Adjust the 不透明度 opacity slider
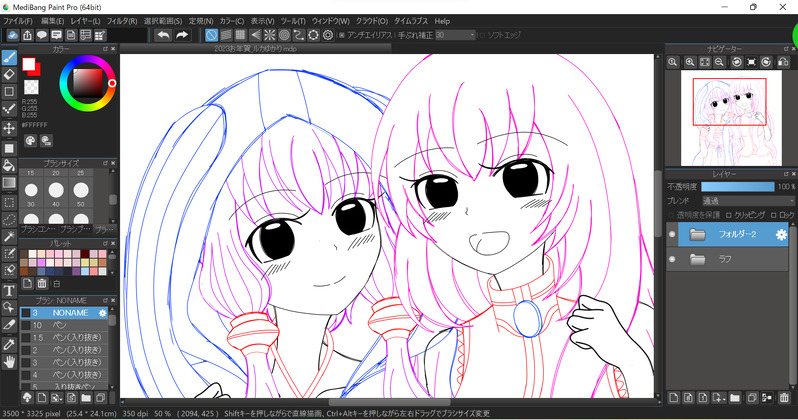Screen dimensions: 798x420 tap(737, 187)
